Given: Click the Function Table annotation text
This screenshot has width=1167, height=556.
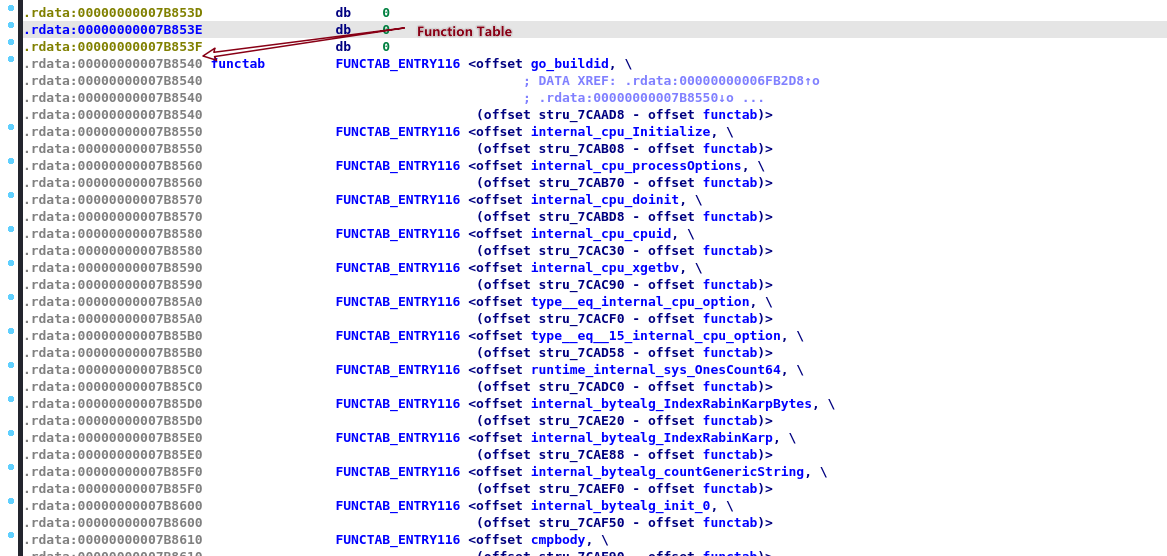Looking at the screenshot, I should click(x=464, y=32).
